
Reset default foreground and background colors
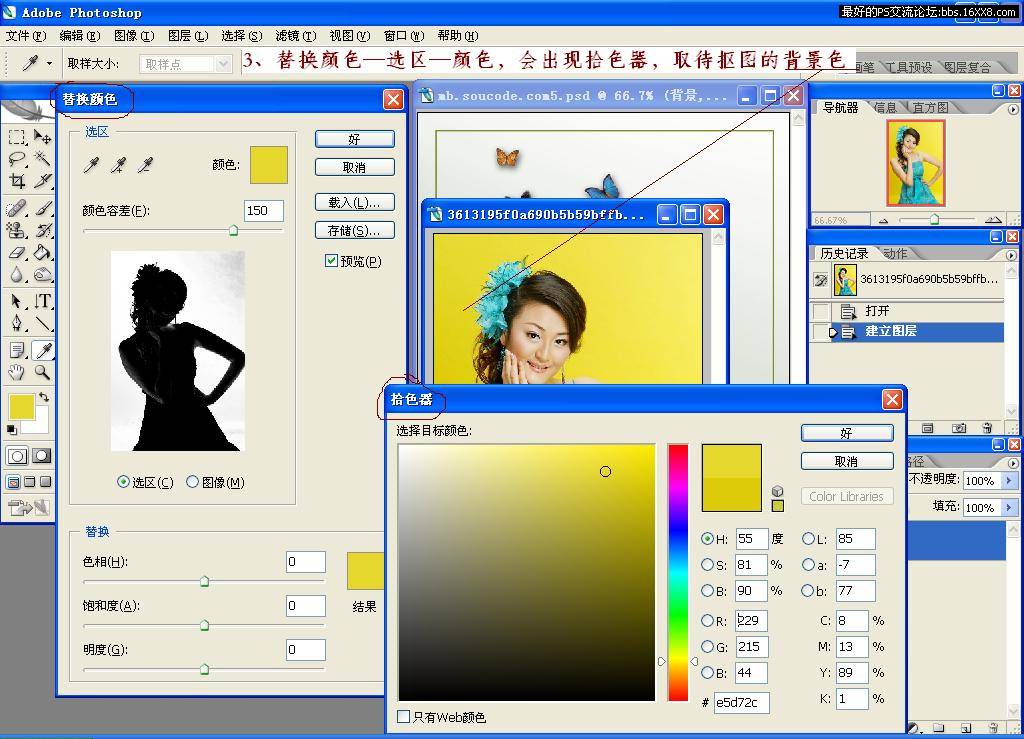tap(12, 430)
